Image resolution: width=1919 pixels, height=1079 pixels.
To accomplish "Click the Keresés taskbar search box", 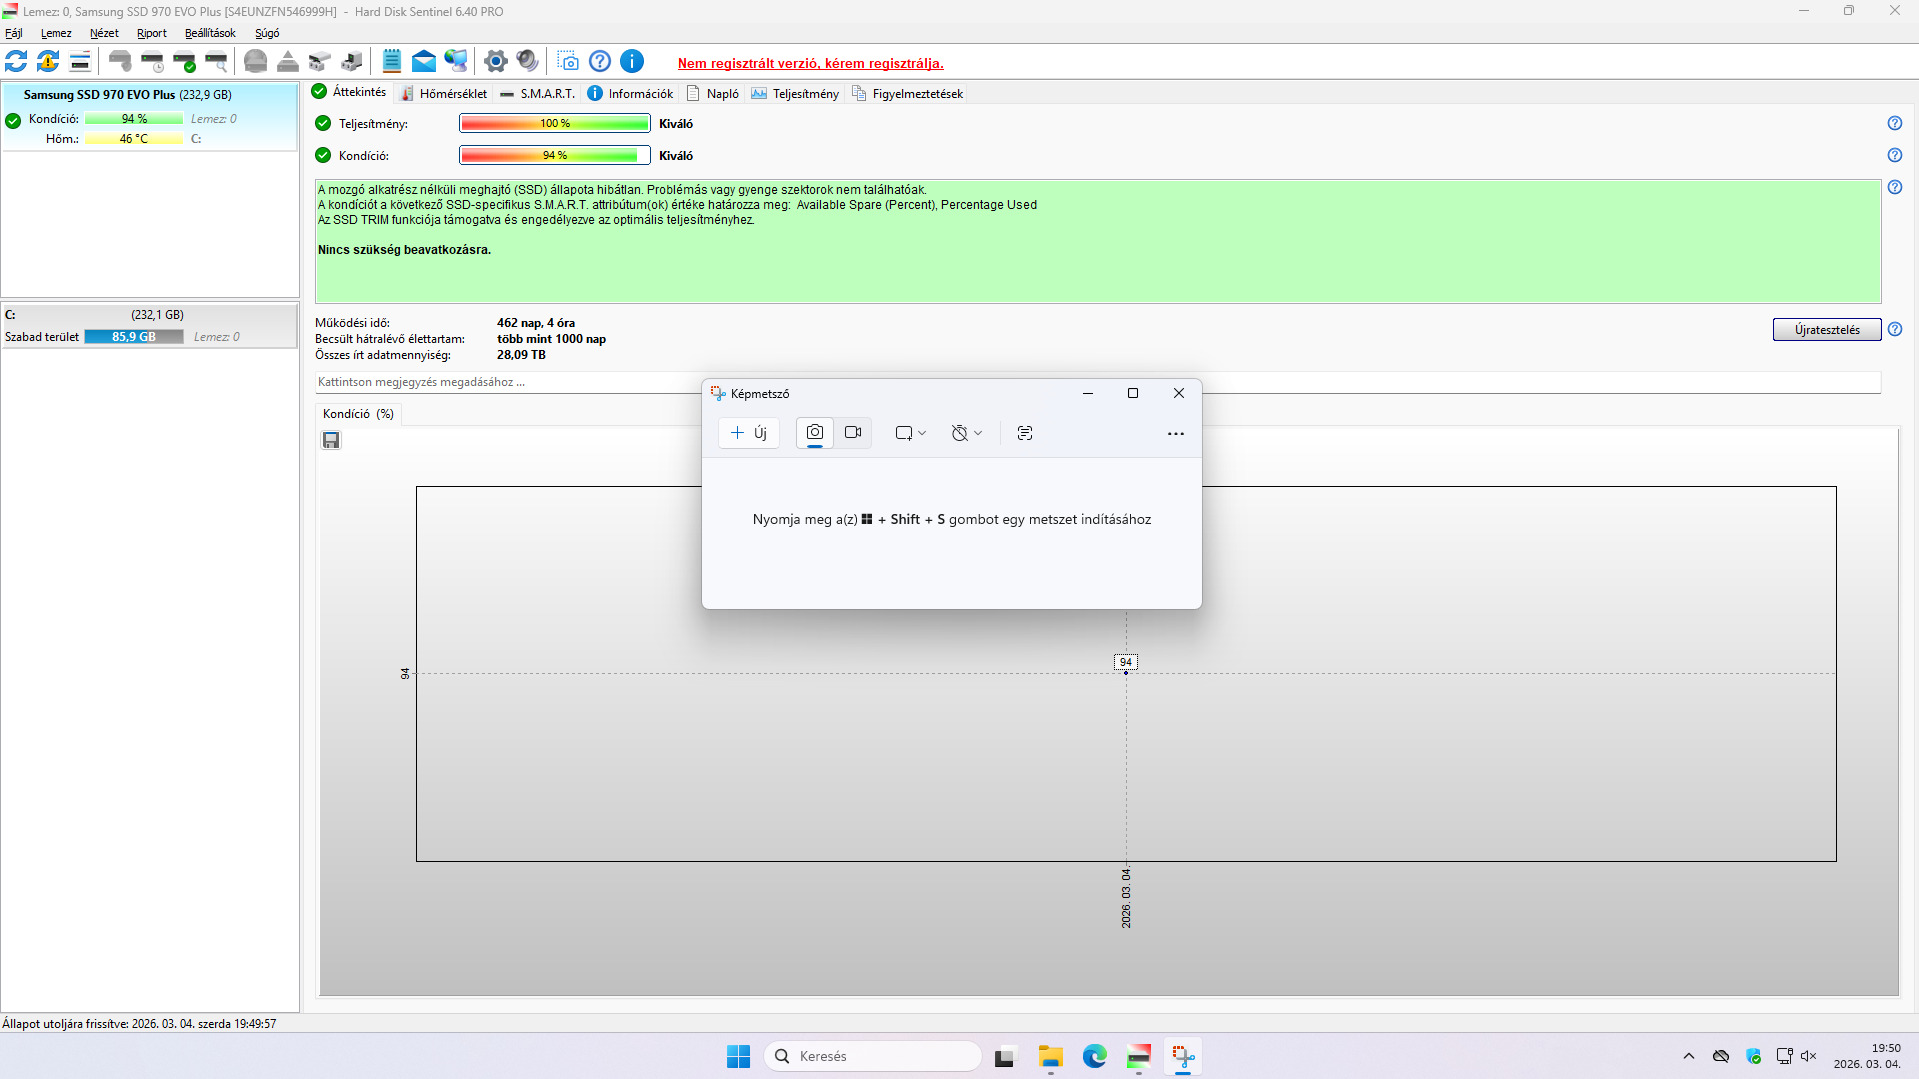I will coord(873,1056).
